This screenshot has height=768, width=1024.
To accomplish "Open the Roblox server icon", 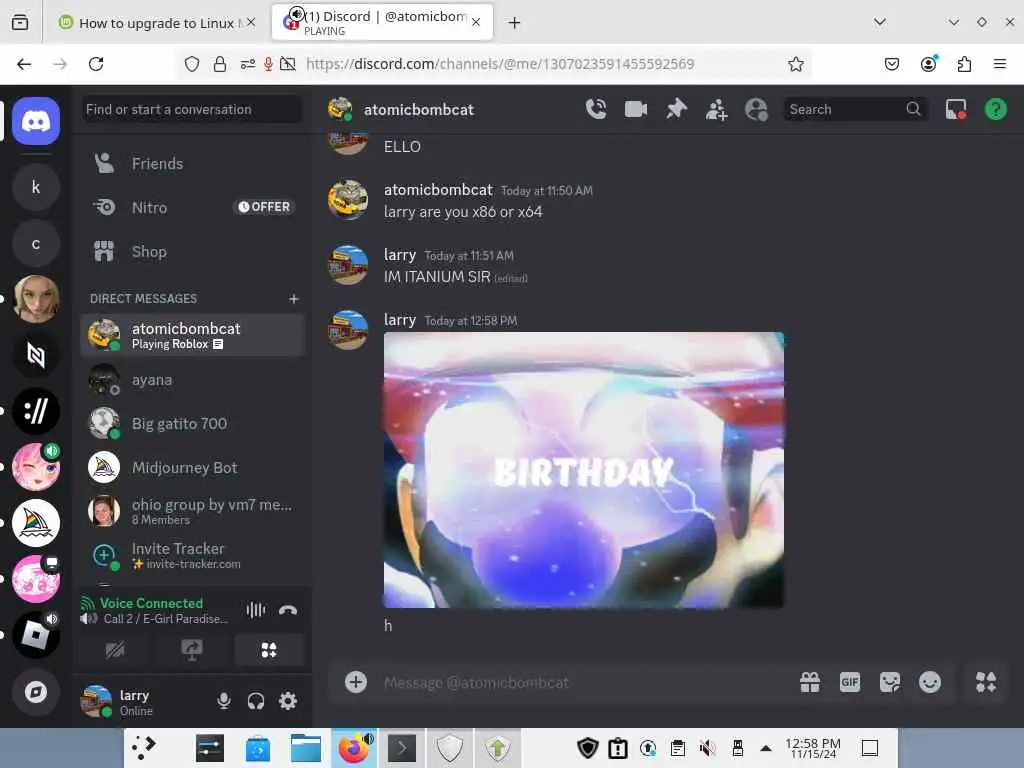I will [36, 635].
